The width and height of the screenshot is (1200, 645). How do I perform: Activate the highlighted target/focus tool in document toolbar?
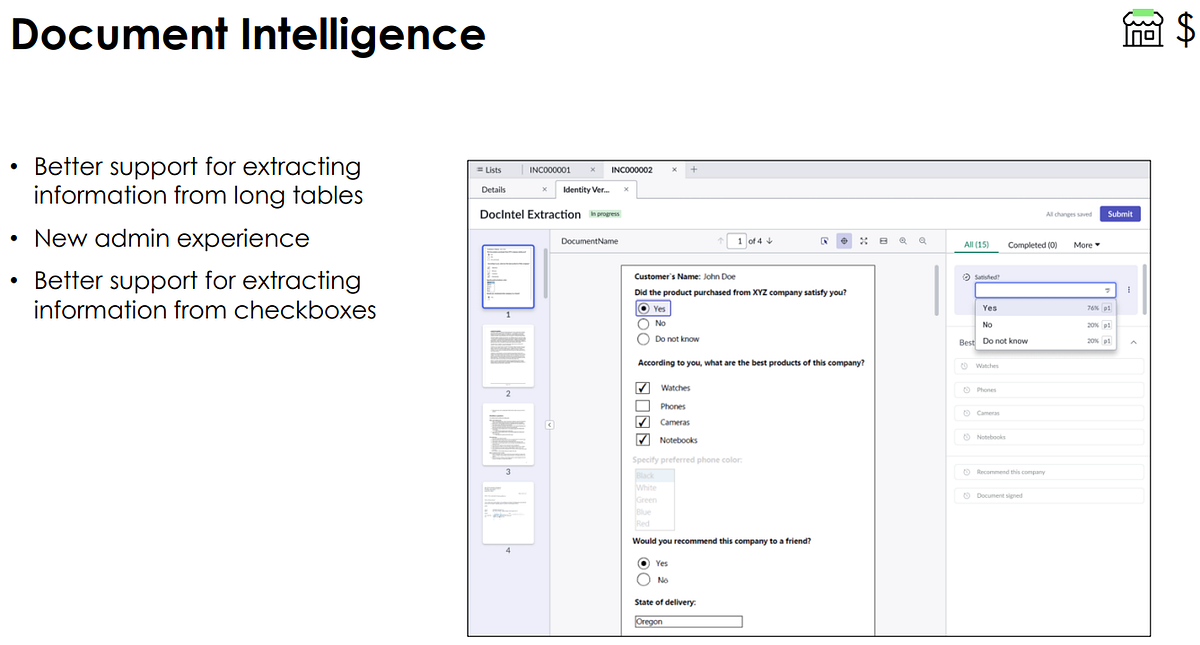(x=843, y=240)
